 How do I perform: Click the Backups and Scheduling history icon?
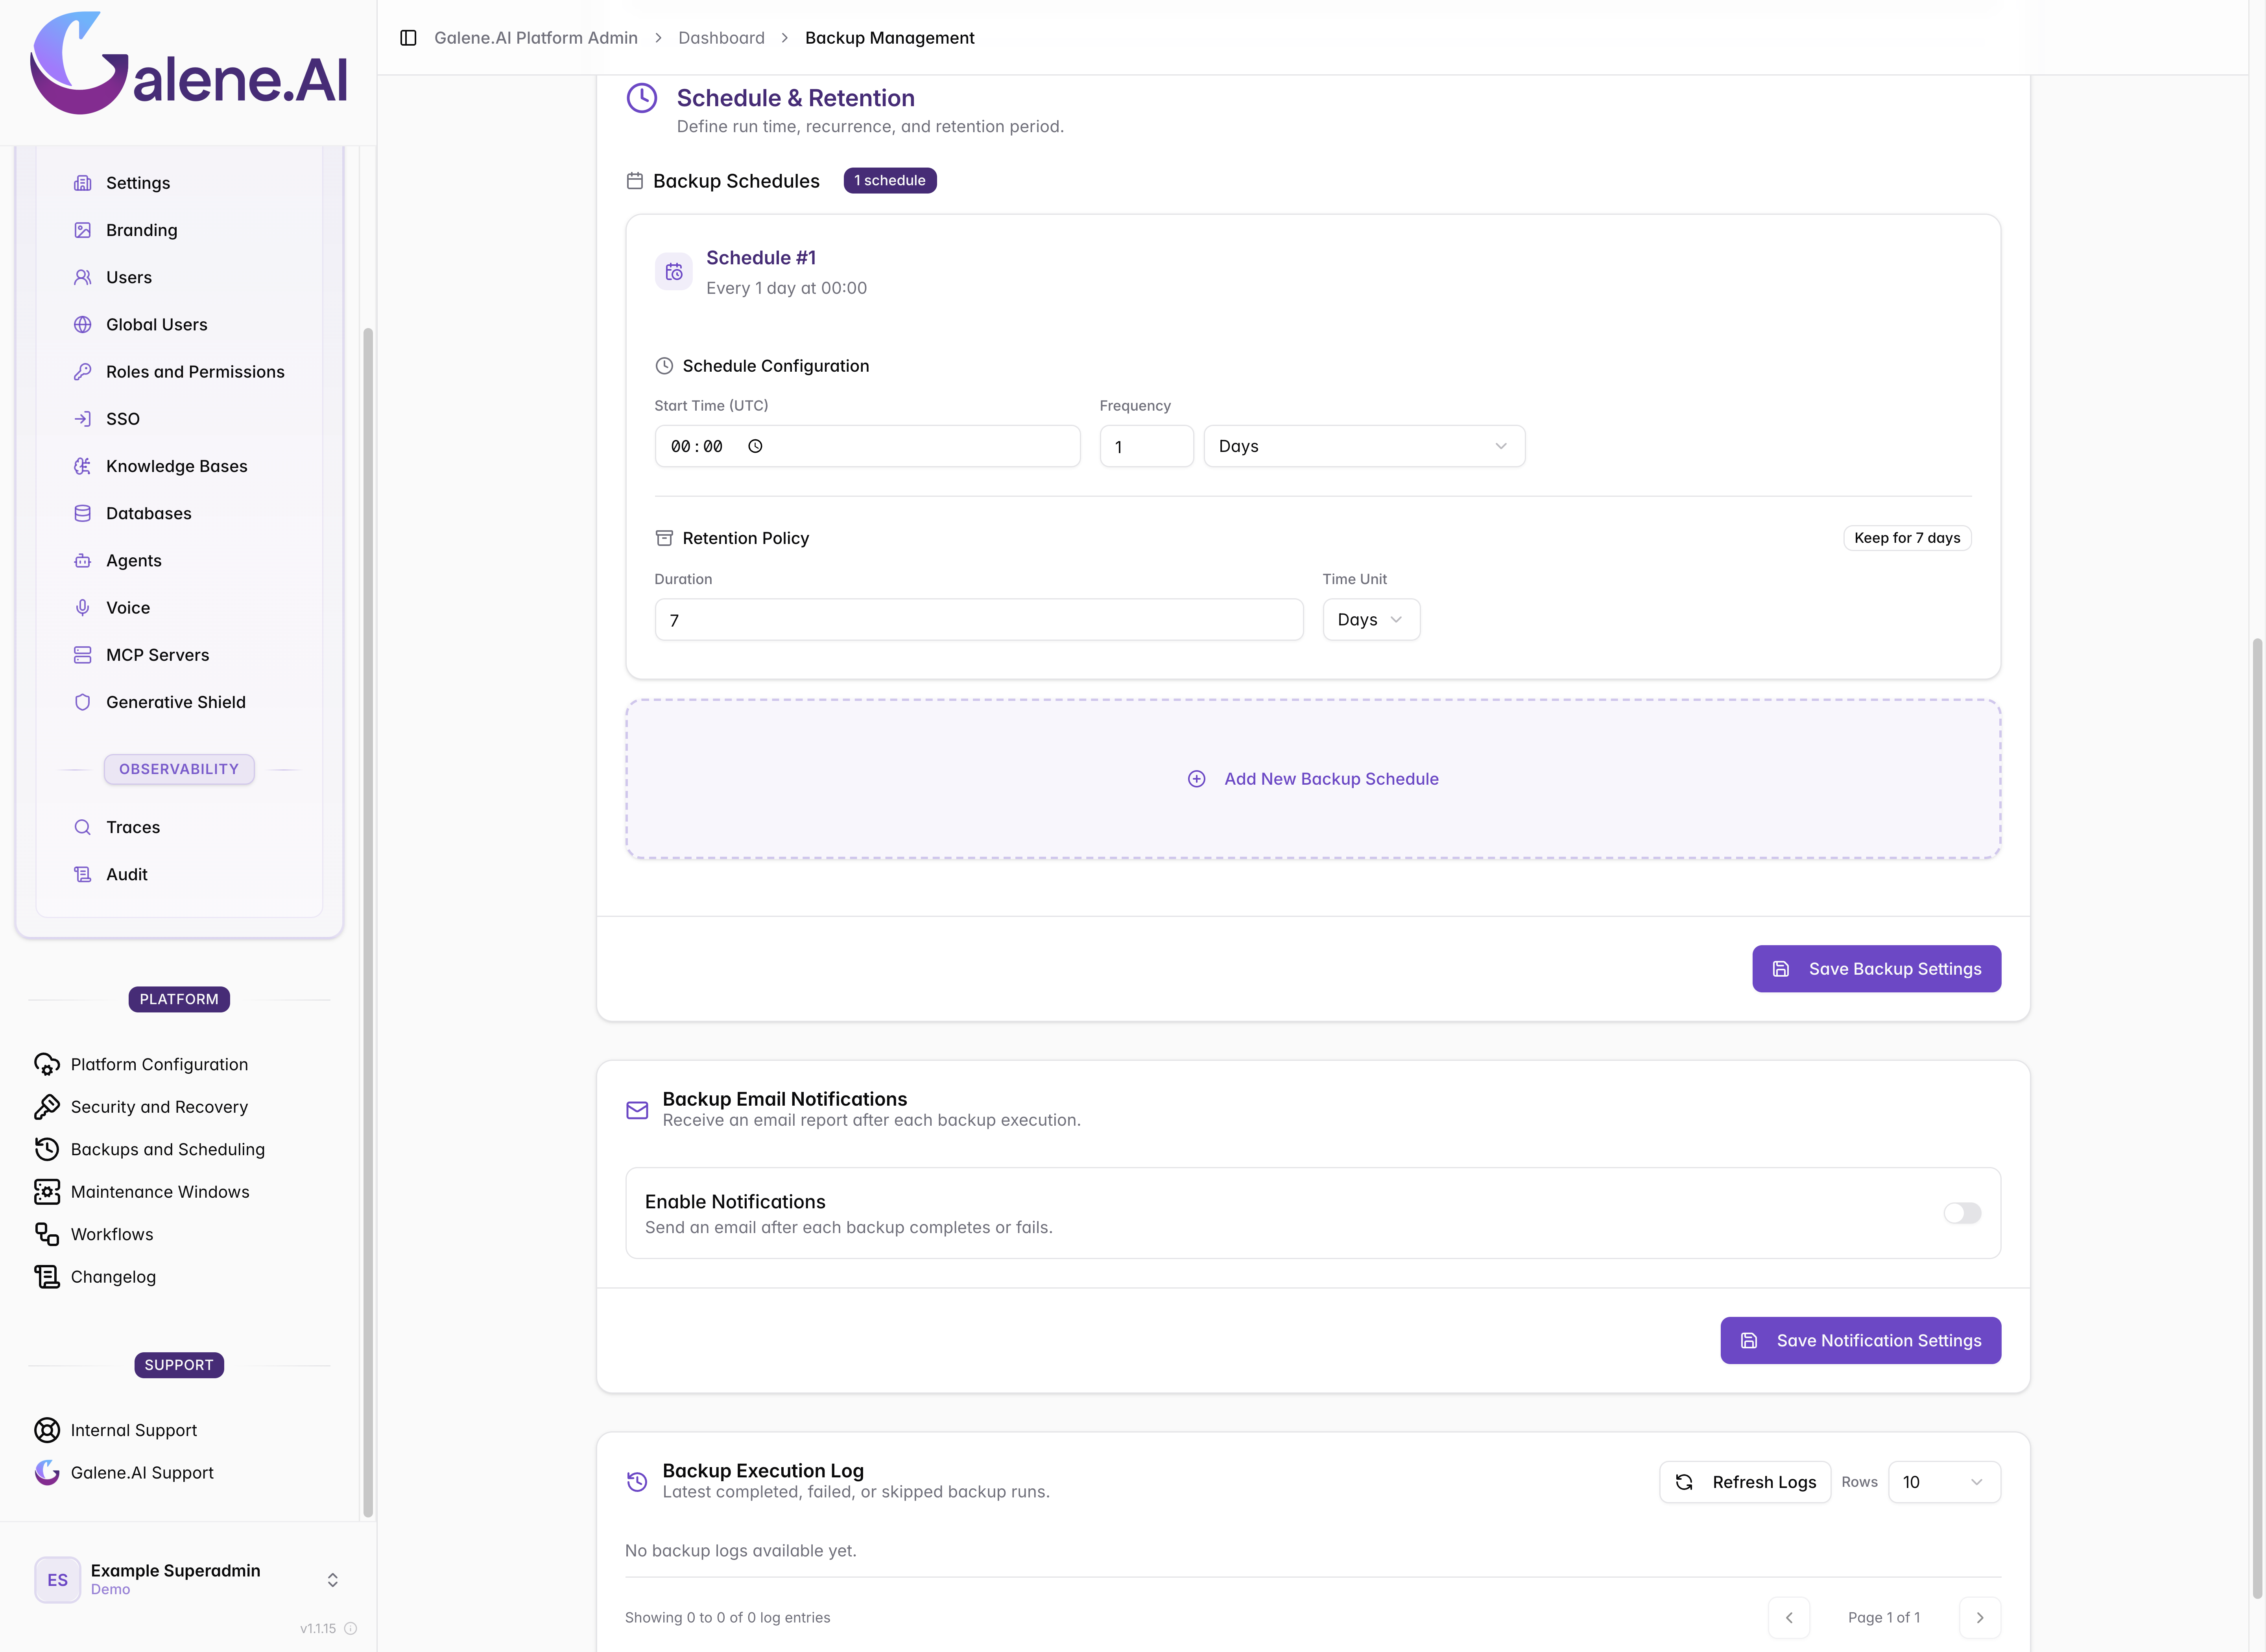pos(47,1149)
